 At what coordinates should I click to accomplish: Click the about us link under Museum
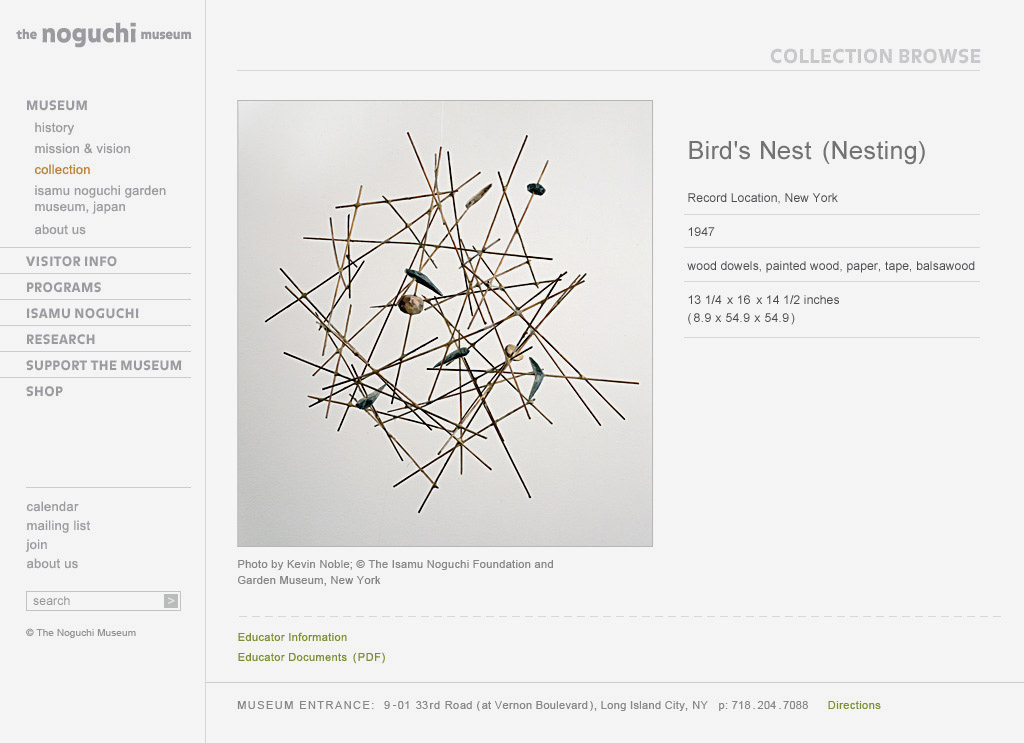[x=60, y=230]
